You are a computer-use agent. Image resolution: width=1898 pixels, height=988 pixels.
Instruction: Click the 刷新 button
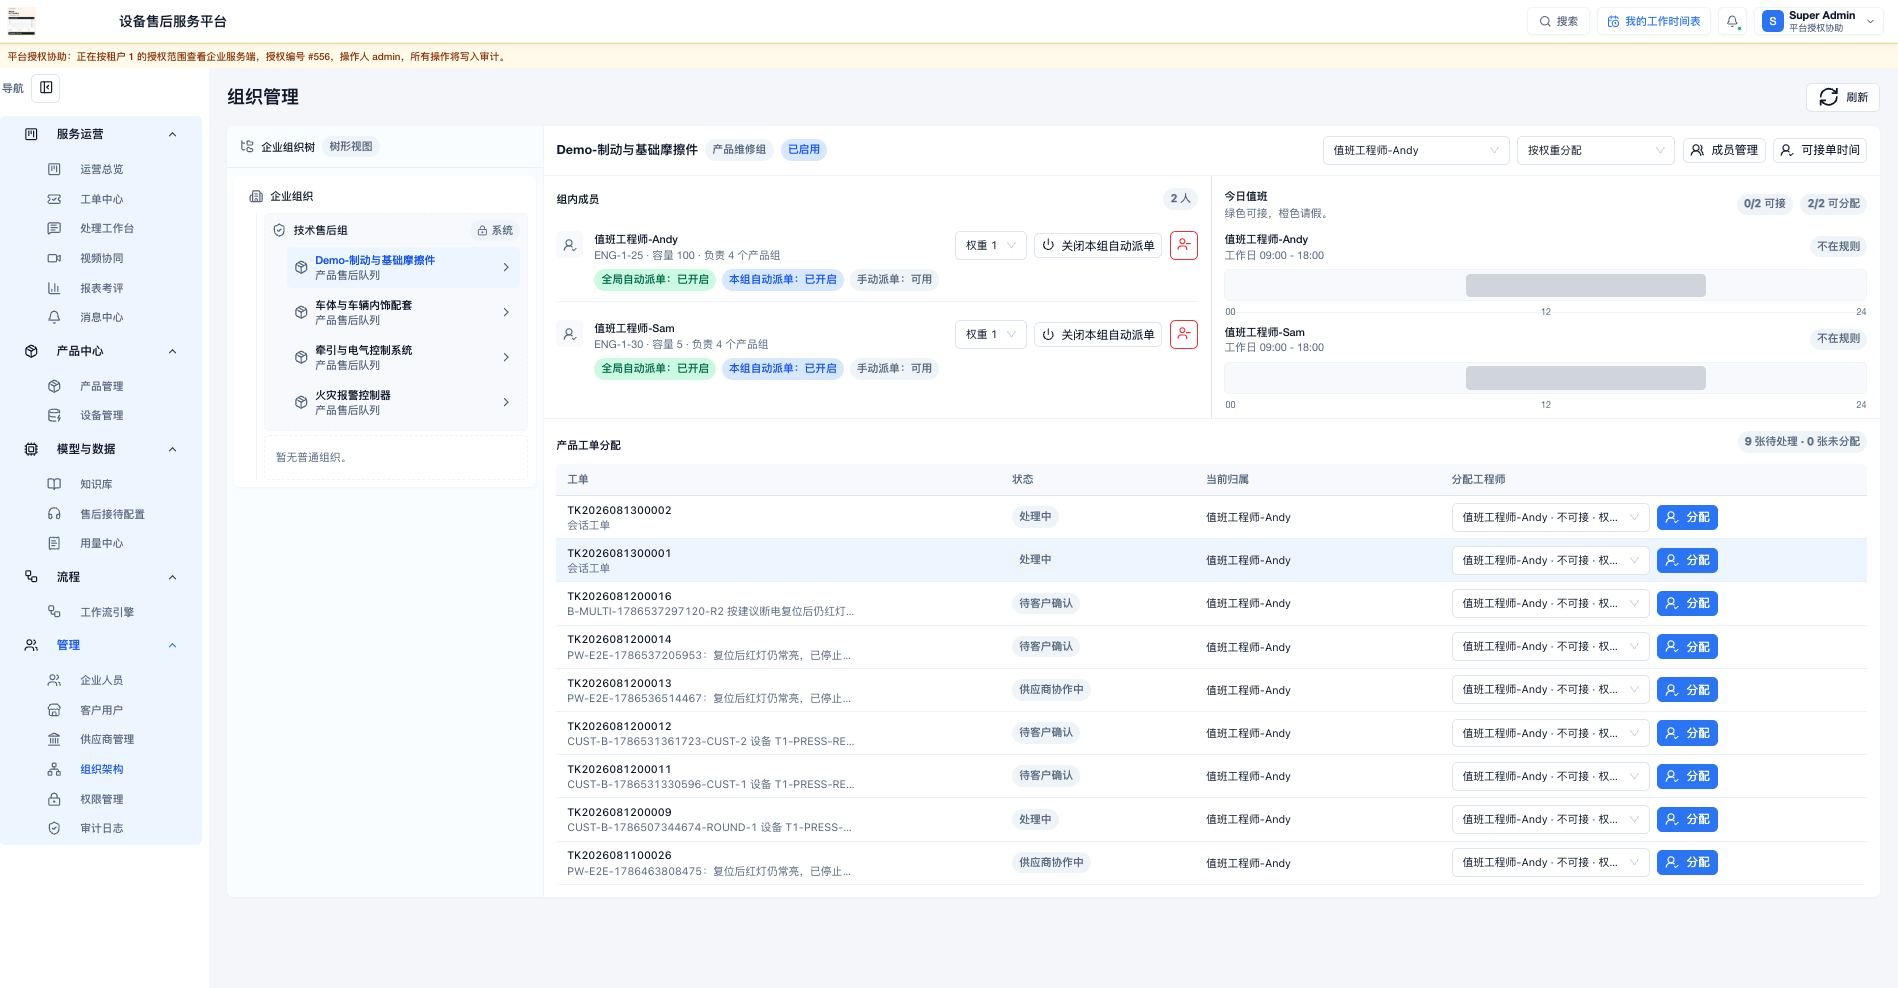tap(1843, 97)
